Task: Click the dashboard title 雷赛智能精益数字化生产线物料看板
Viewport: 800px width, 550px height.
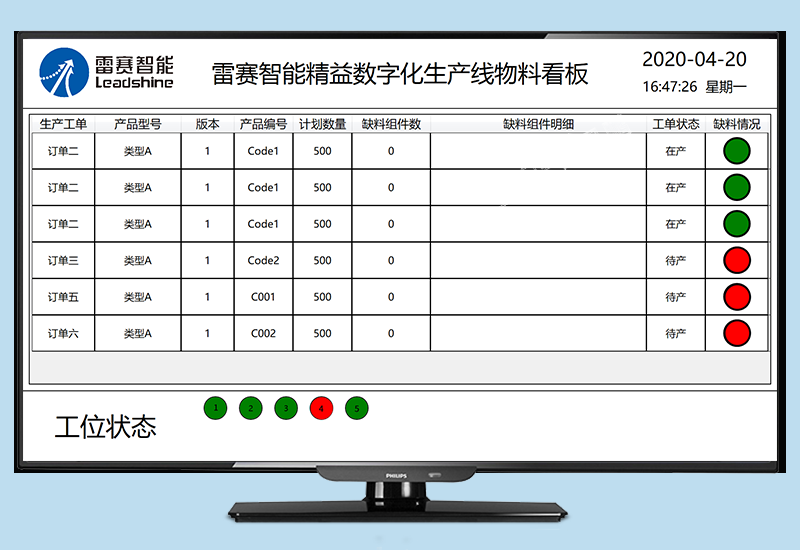Action: pyautogui.click(x=400, y=74)
